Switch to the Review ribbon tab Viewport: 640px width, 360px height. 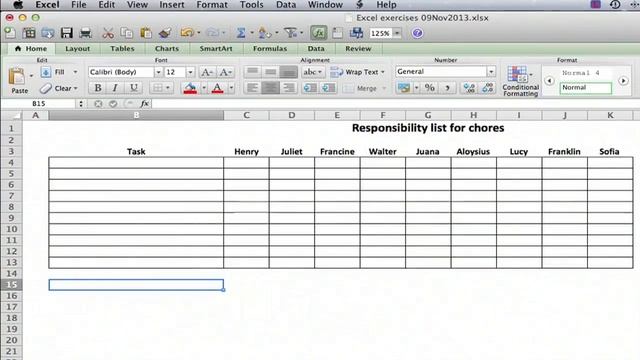point(358,49)
